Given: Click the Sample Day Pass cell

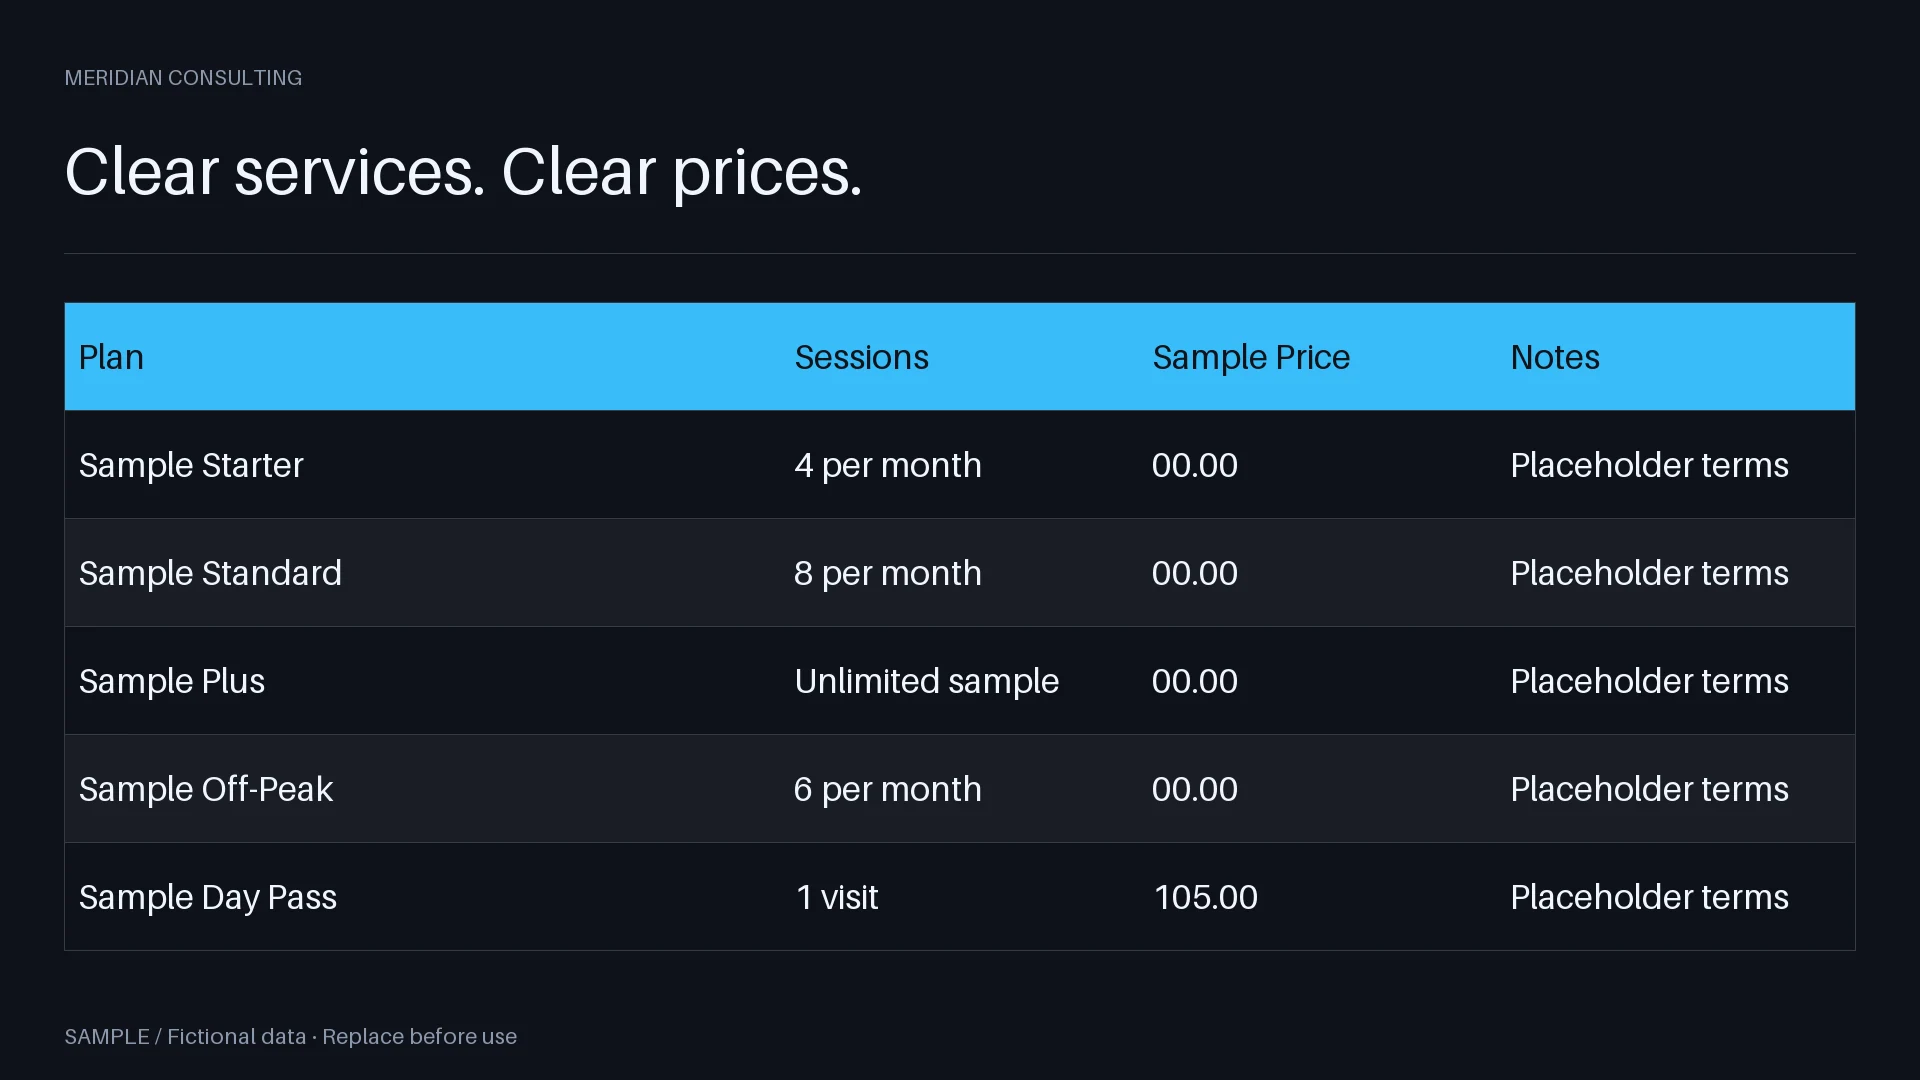Looking at the screenshot, I should [423, 897].
